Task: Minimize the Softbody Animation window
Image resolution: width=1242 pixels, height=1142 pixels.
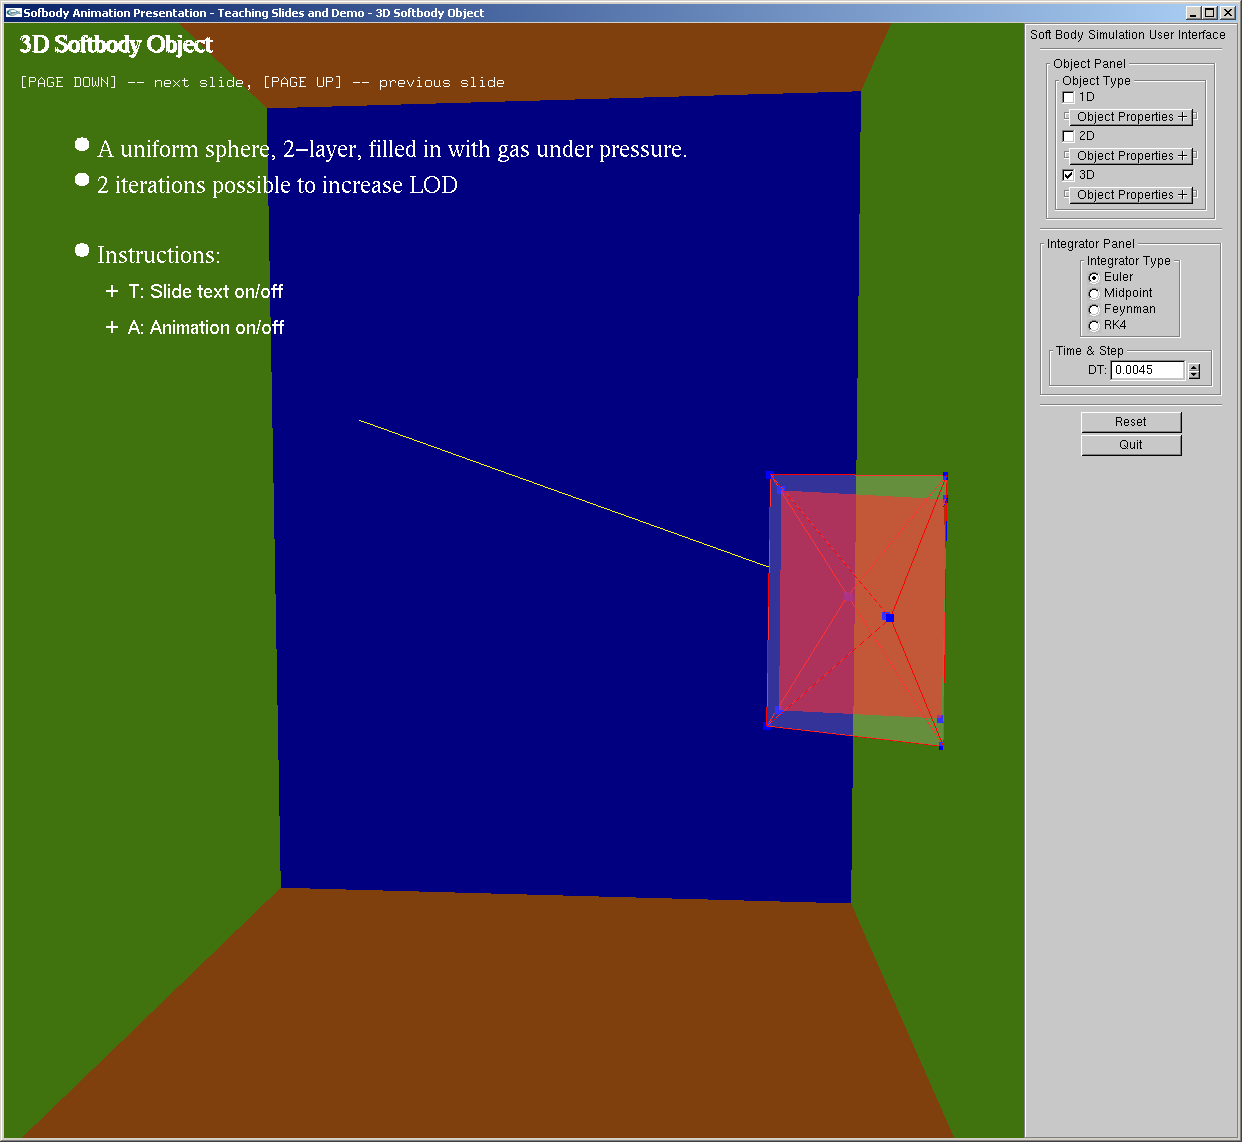Action: (1193, 13)
